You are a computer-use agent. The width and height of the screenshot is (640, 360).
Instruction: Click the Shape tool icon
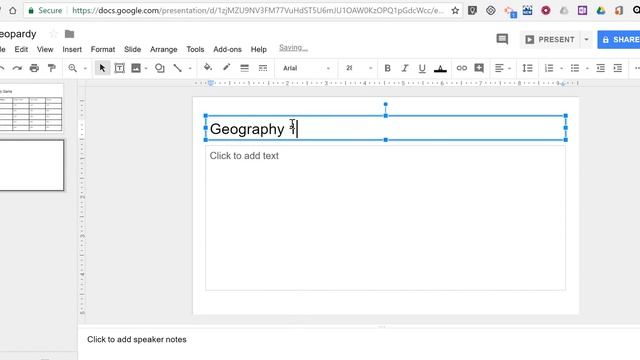click(160, 68)
